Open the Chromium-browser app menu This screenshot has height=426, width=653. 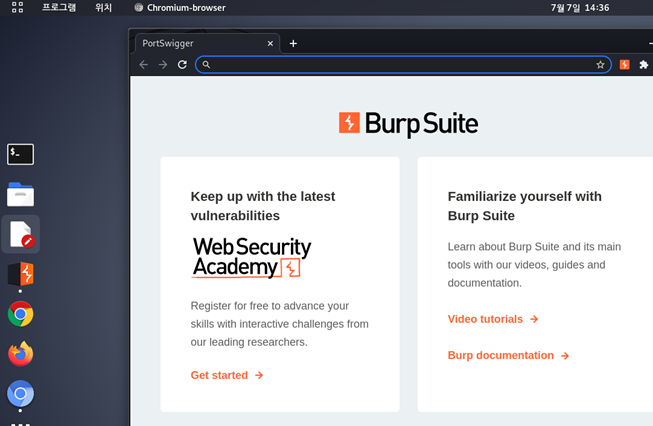coord(180,7)
